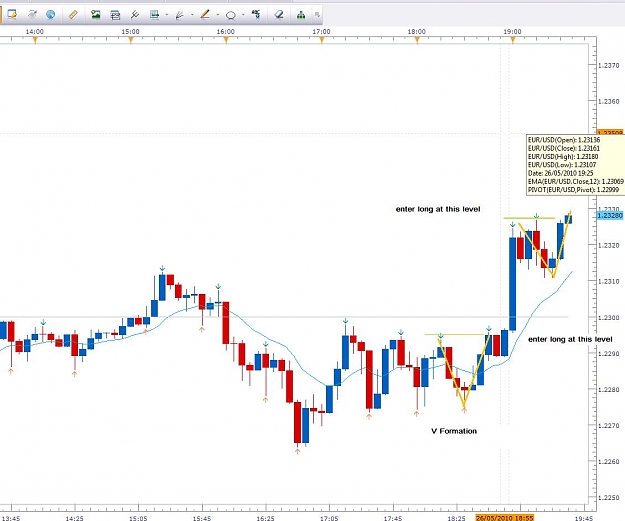Image resolution: width=625 pixels, height=521 pixels.
Task: Click the orange marker under 15:00
Action: click(x=131, y=39)
